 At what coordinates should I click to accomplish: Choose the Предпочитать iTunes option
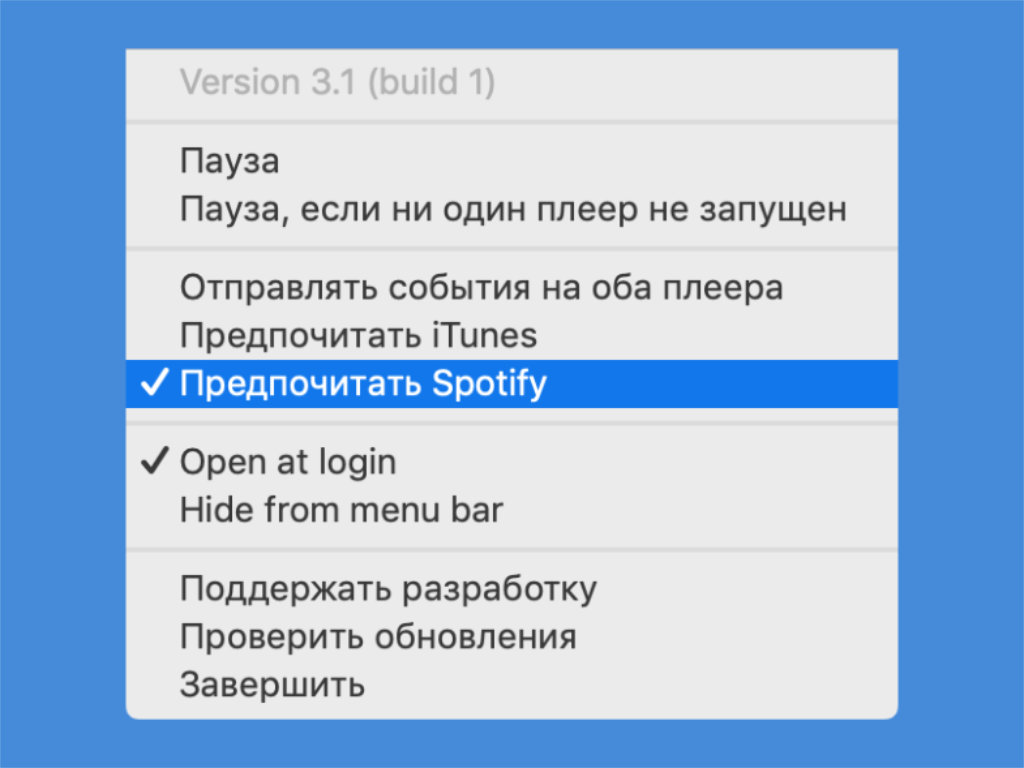click(x=358, y=336)
